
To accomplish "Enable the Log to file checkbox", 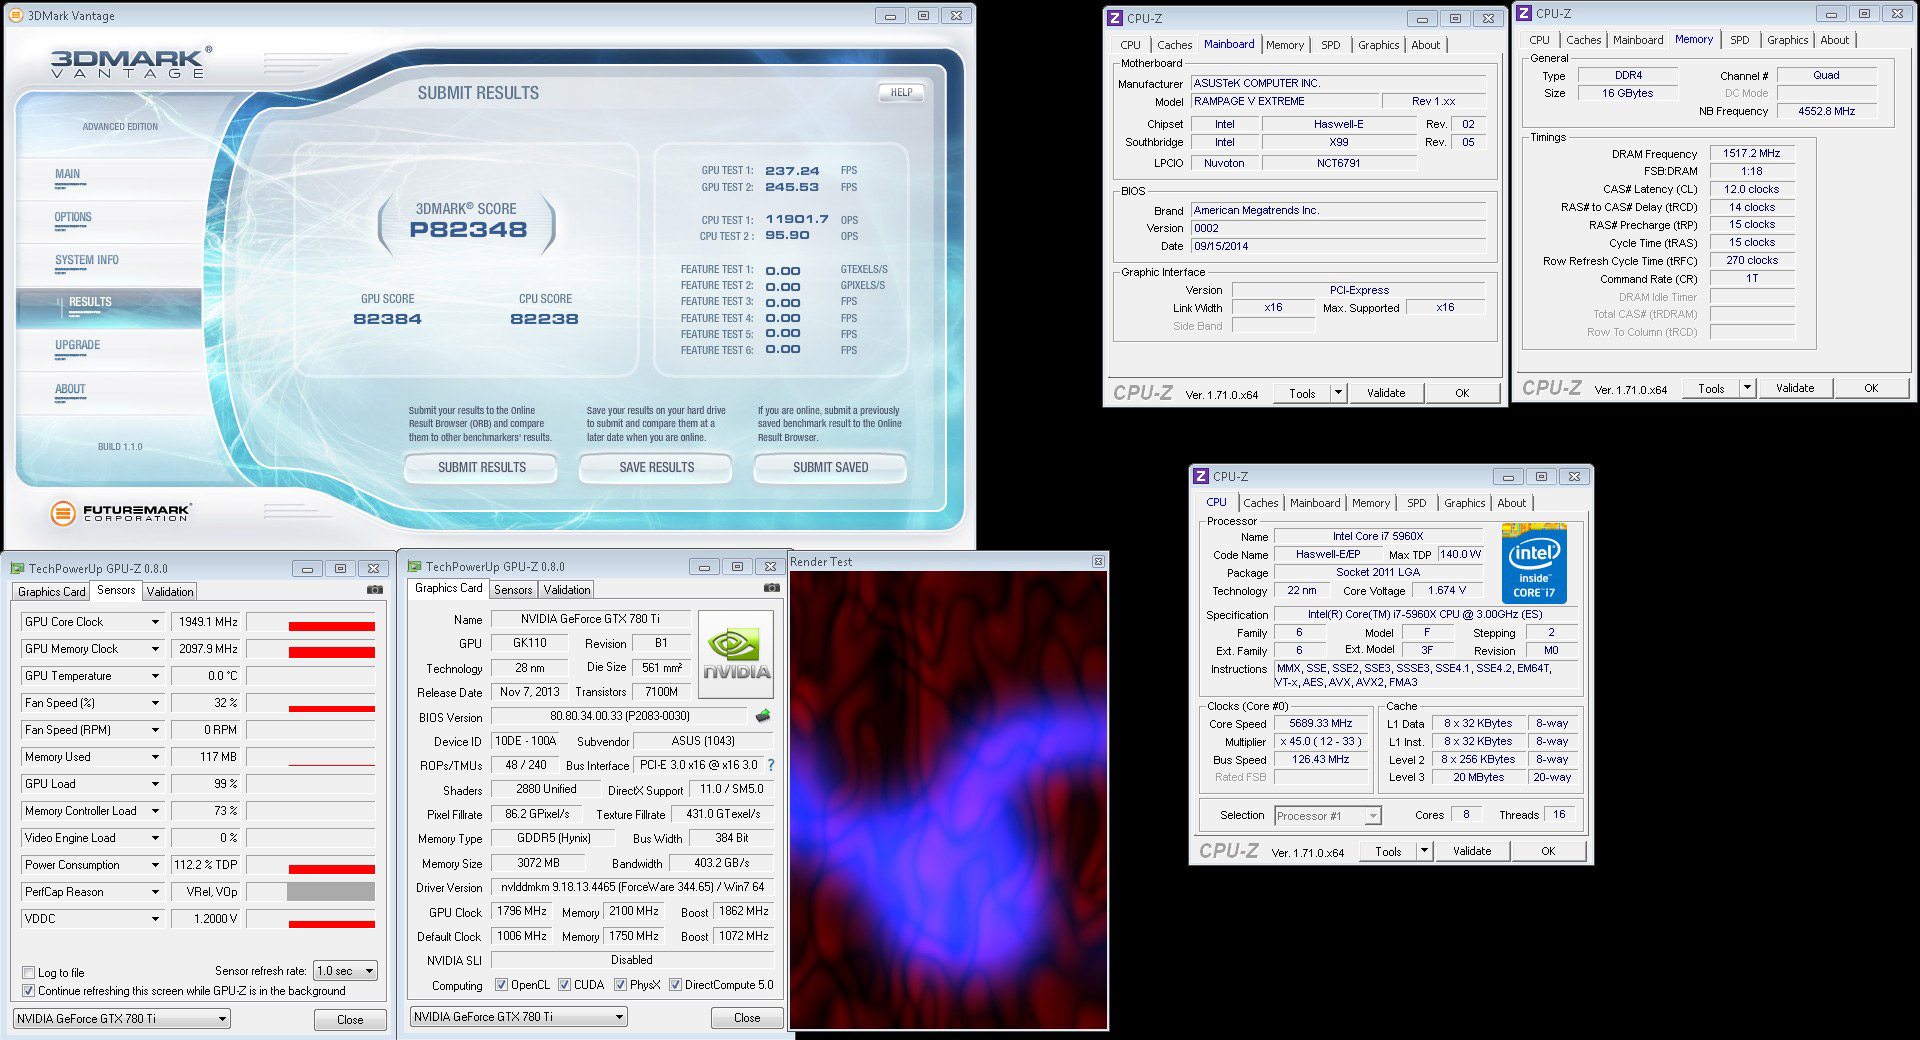I will [x=29, y=973].
